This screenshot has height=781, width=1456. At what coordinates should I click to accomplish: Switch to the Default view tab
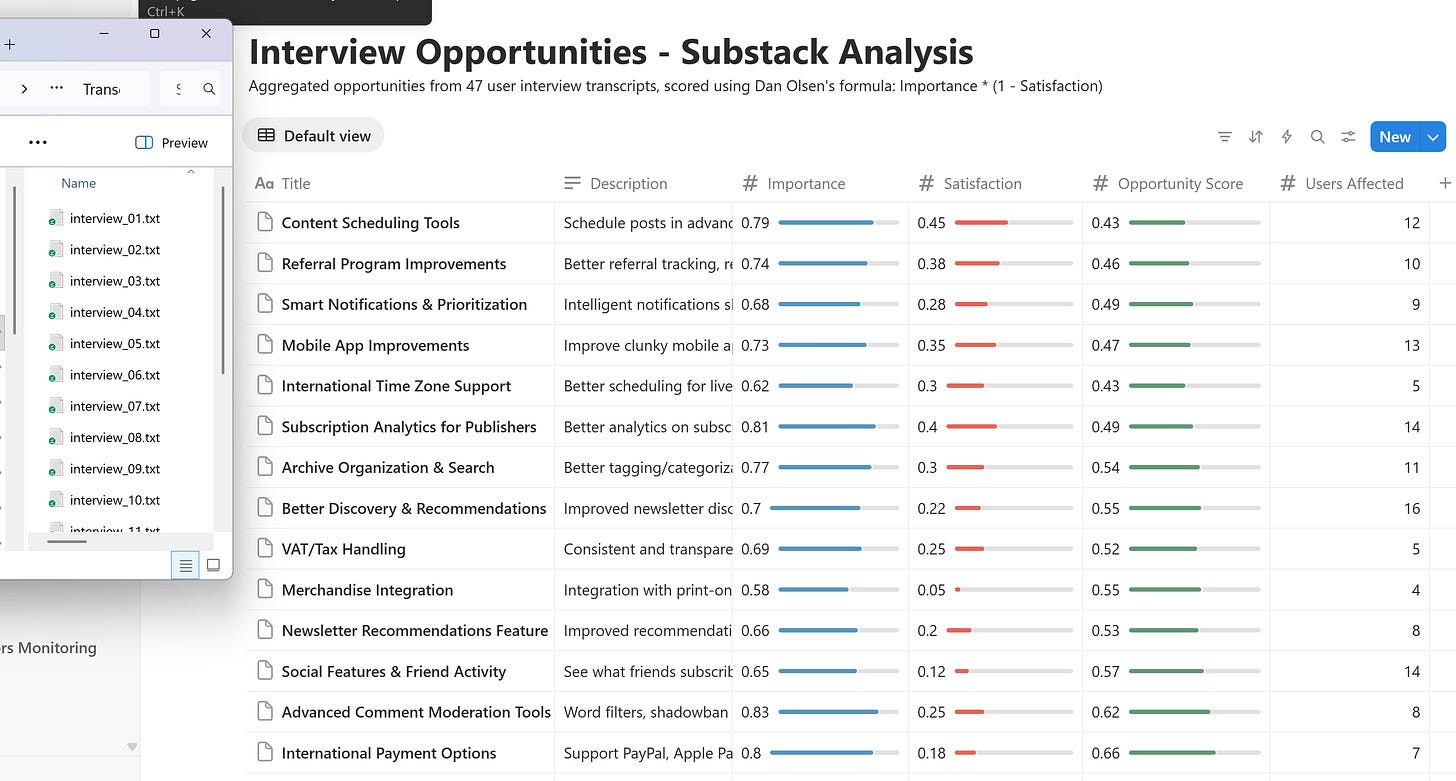(x=313, y=136)
